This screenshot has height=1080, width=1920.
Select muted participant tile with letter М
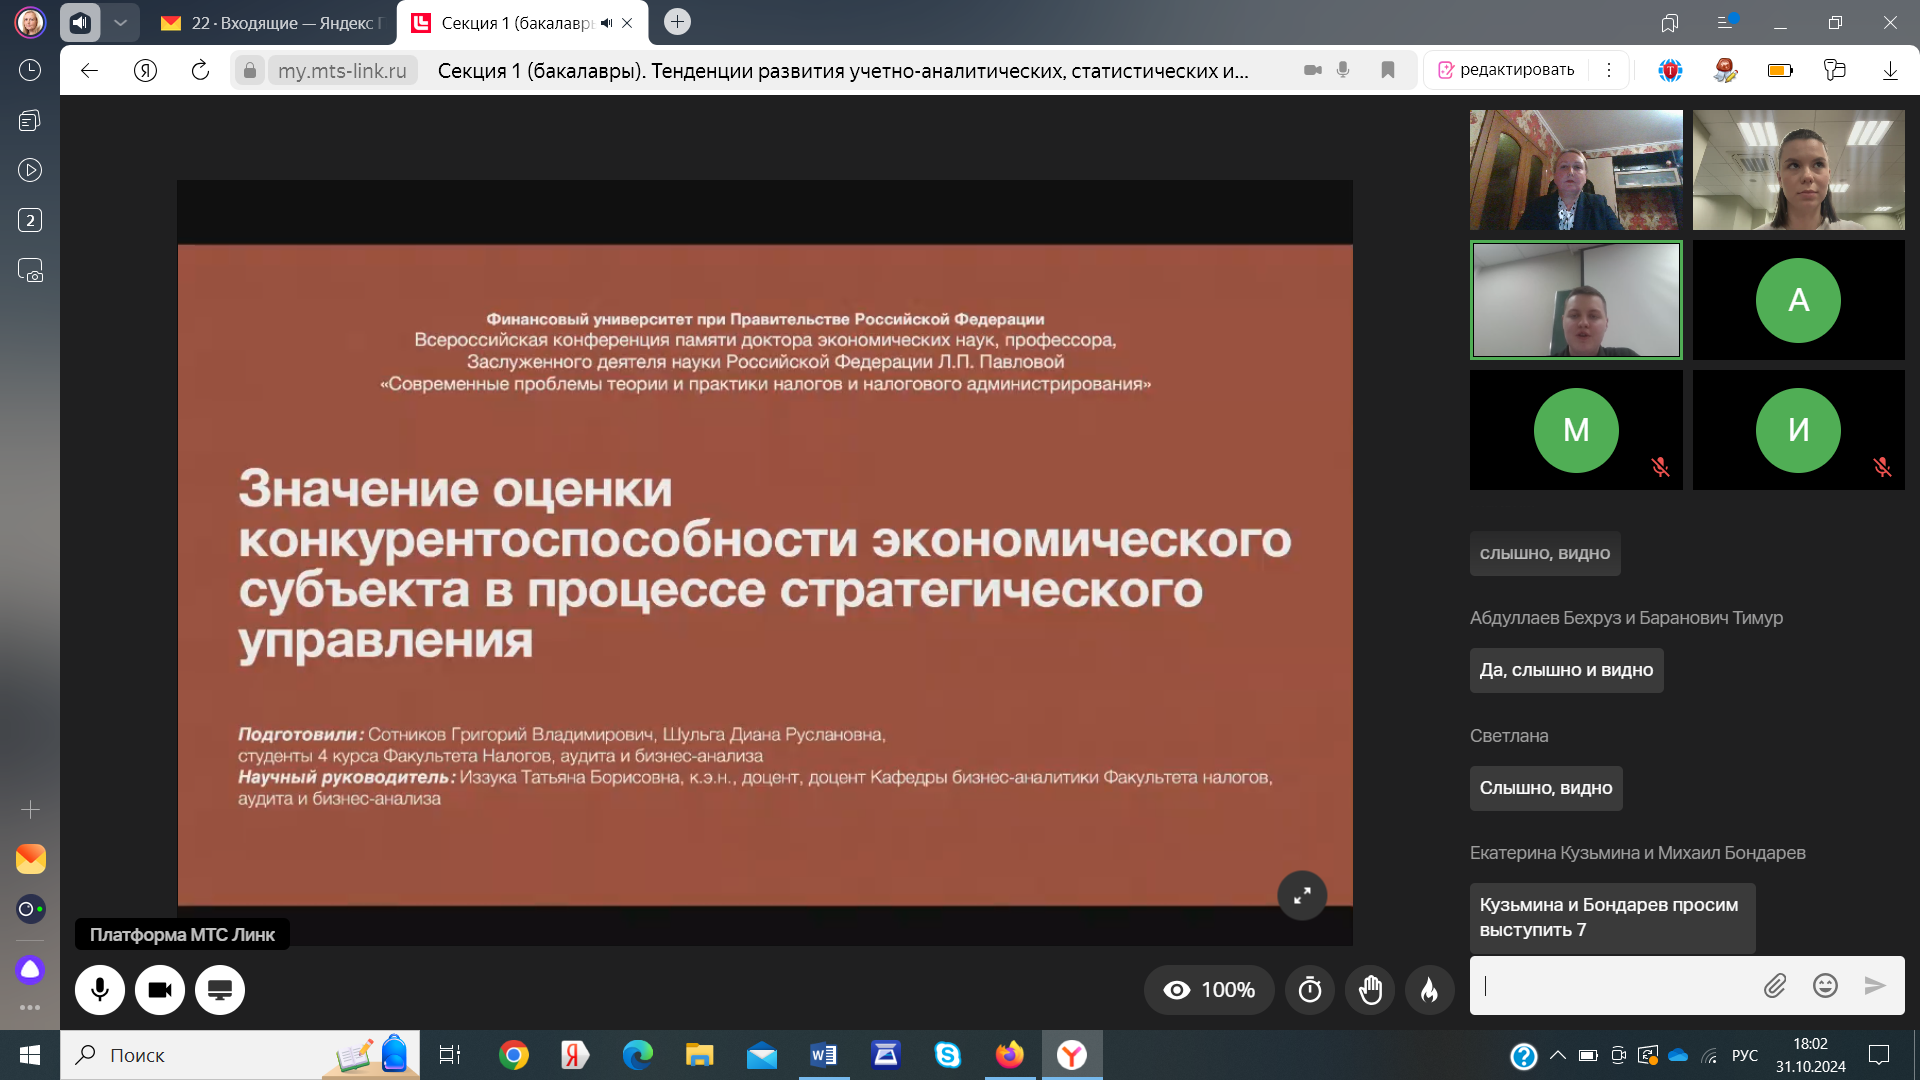(x=1576, y=430)
